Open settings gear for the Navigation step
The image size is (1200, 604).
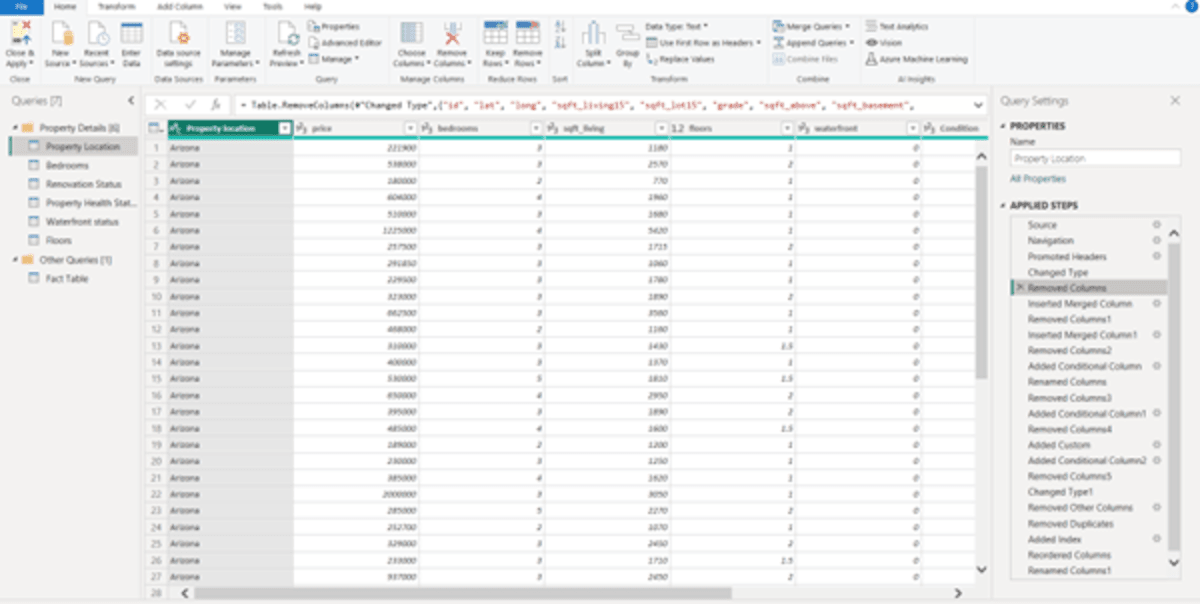coord(1156,241)
